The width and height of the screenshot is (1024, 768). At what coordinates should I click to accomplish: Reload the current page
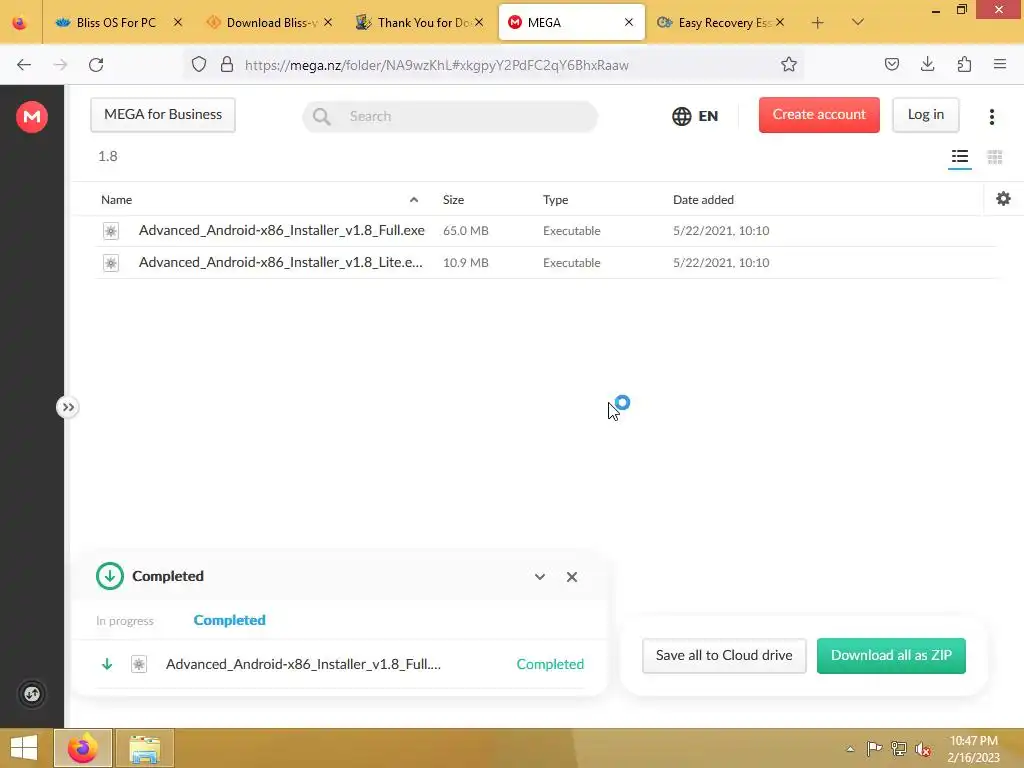[96, 65]
